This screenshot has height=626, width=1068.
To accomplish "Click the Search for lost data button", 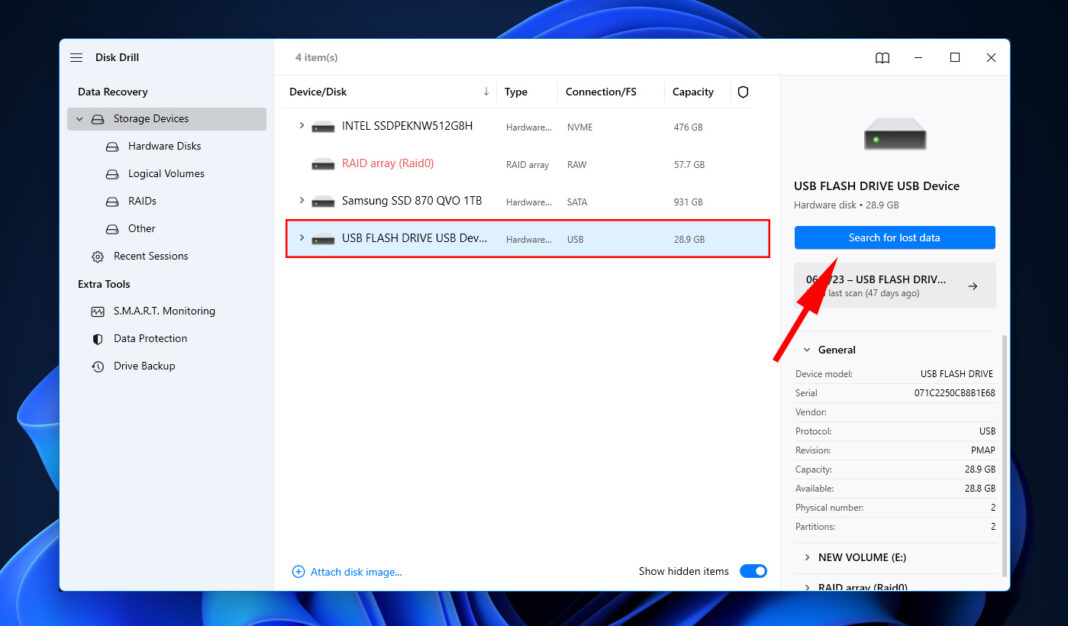I will click(894, 238).
